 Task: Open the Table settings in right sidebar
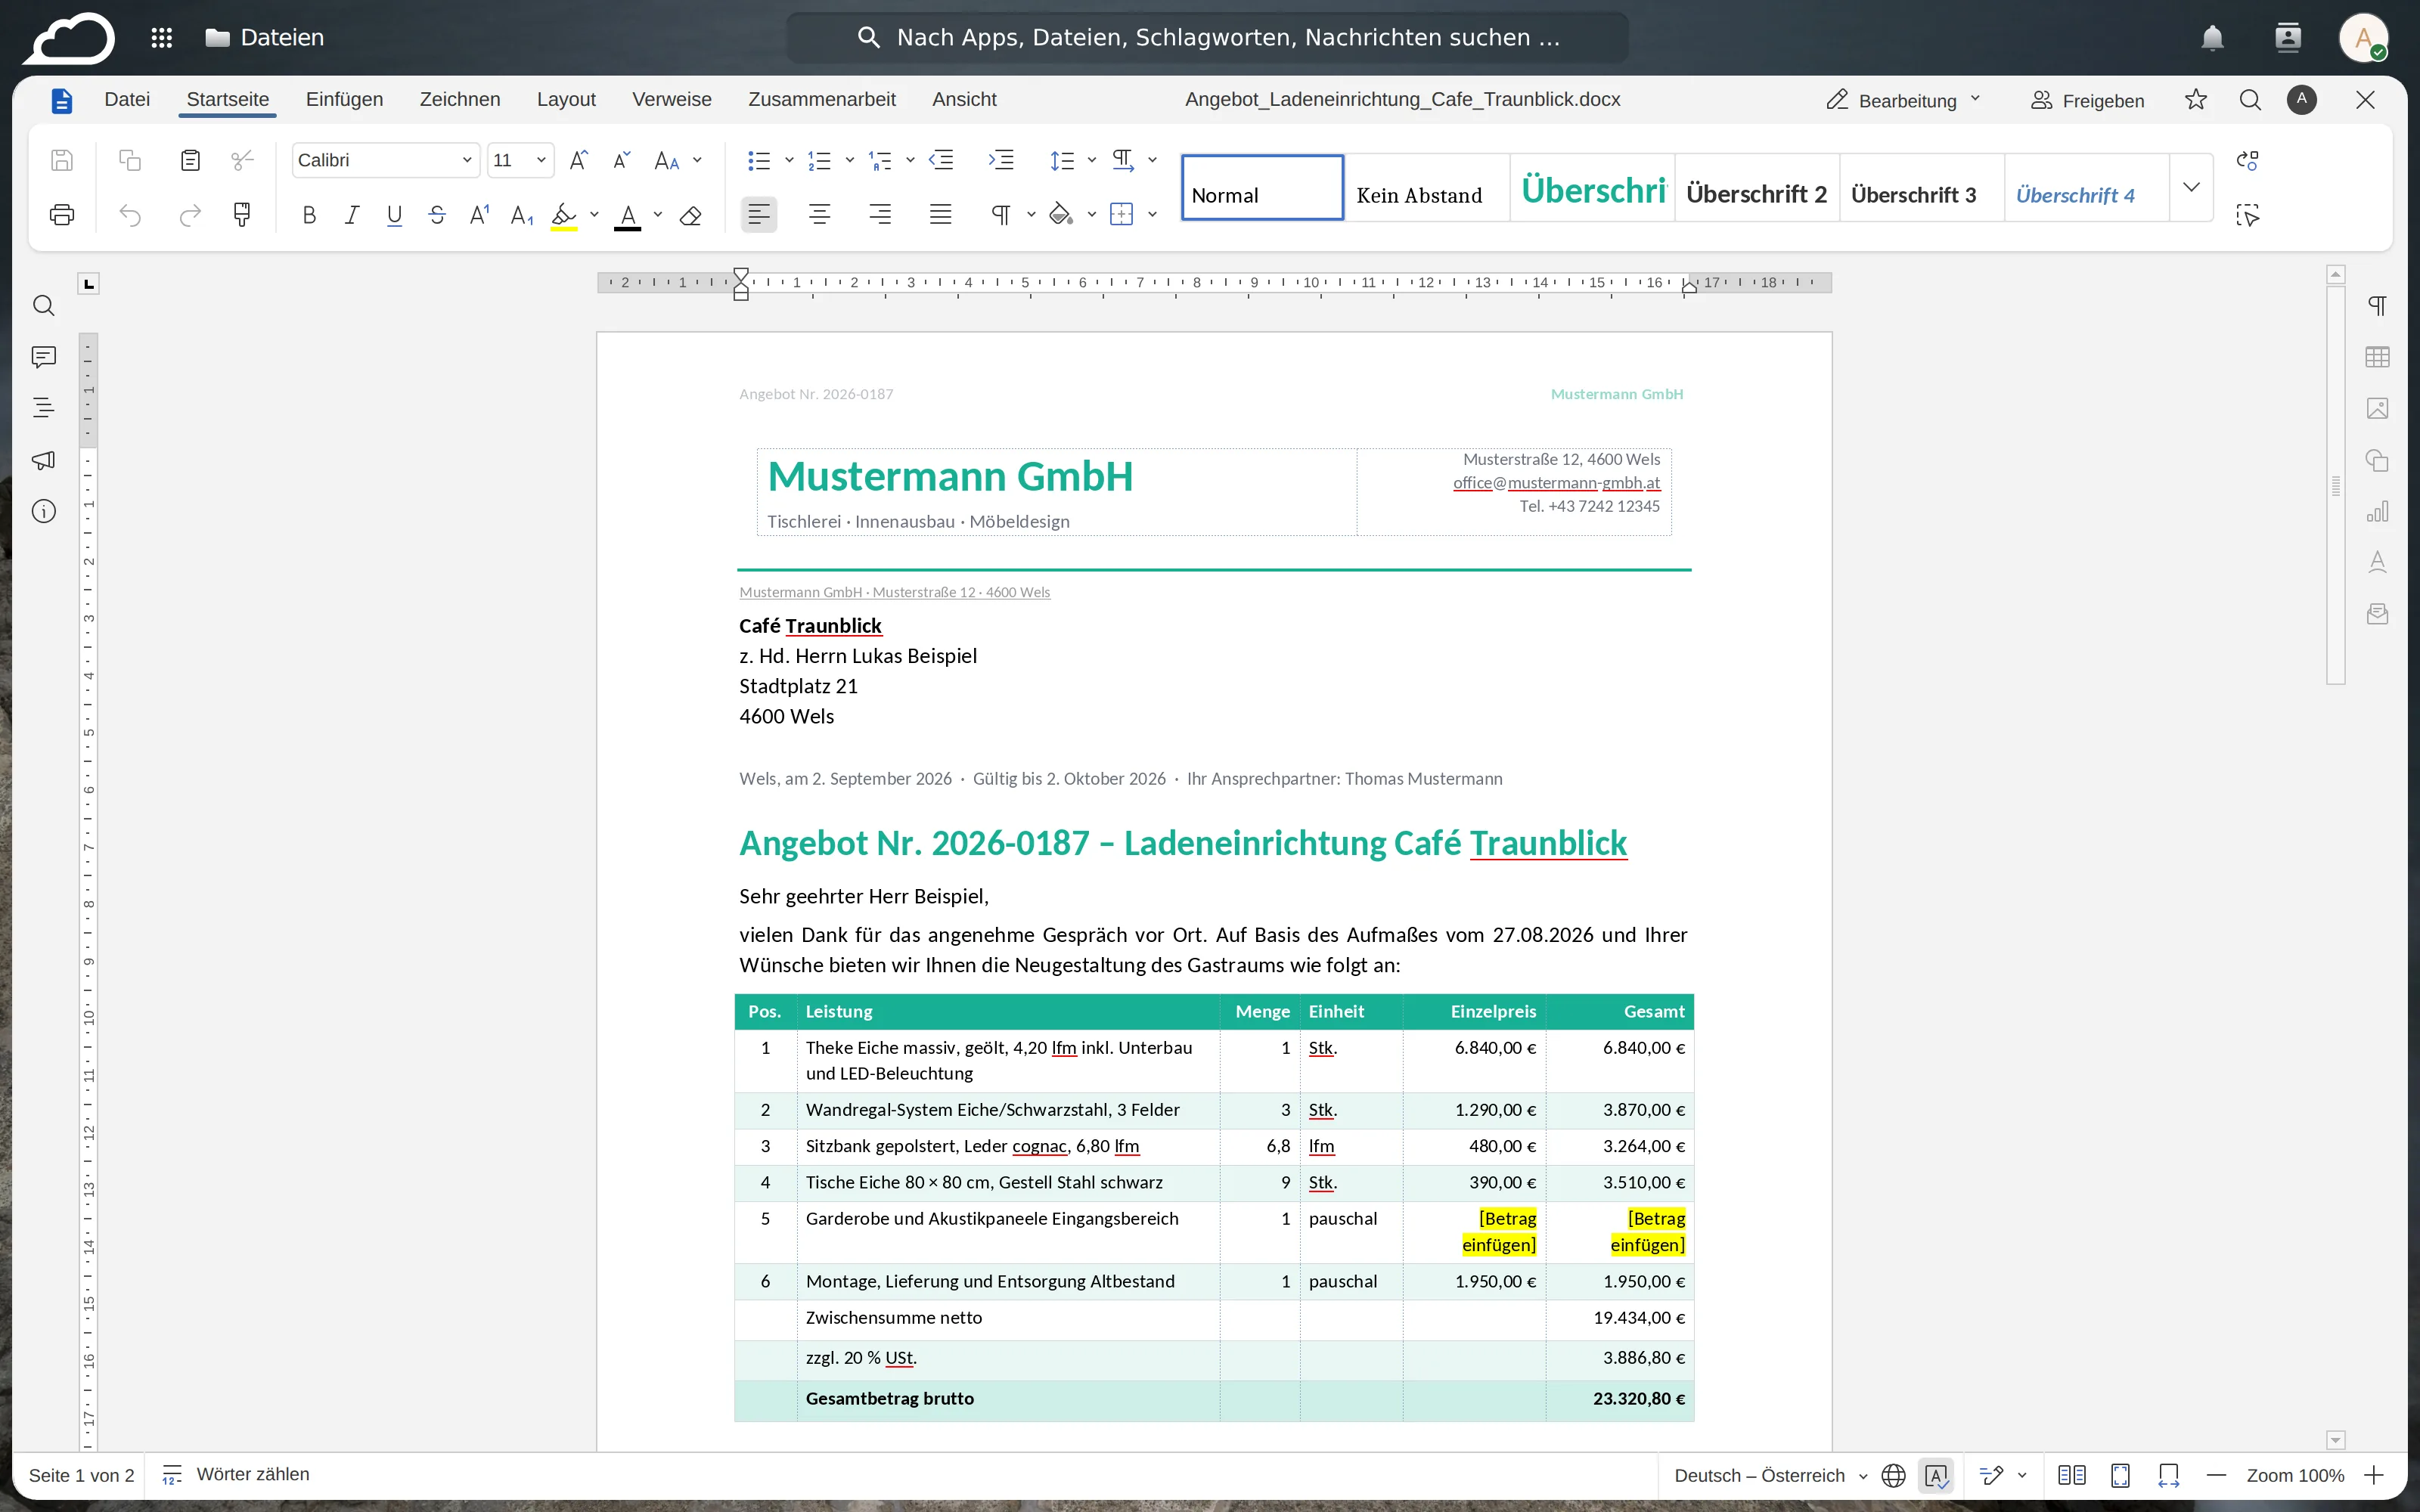coord(2377,357)
